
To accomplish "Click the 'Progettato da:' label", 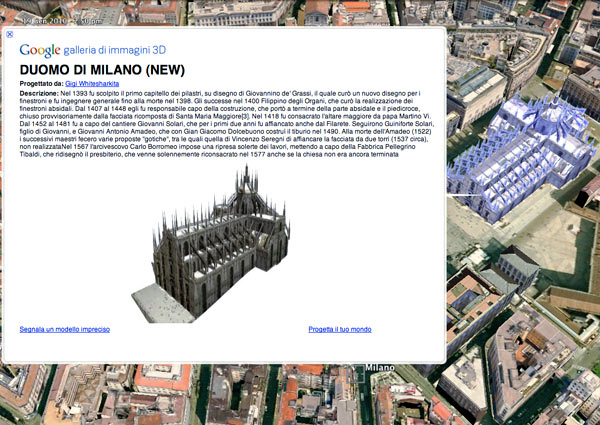I will coord(42,84).
